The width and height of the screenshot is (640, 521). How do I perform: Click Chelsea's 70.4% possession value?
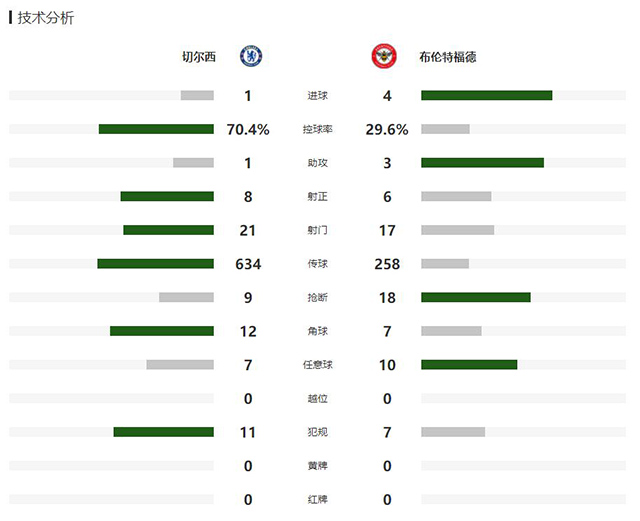(x=248, y=129)
